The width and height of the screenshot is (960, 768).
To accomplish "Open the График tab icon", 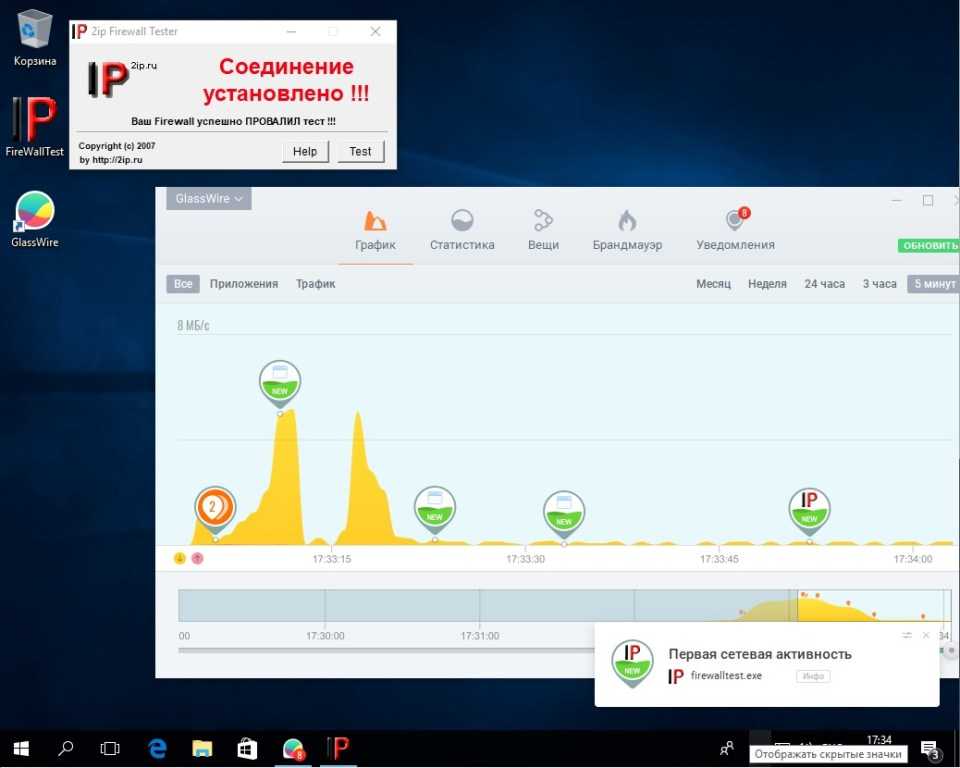I will [375, 221].
